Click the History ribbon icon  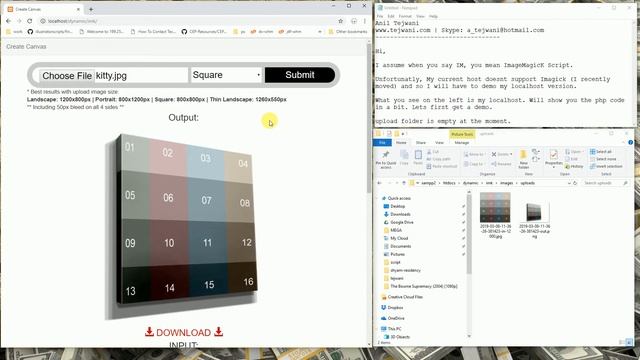point(574,167)
